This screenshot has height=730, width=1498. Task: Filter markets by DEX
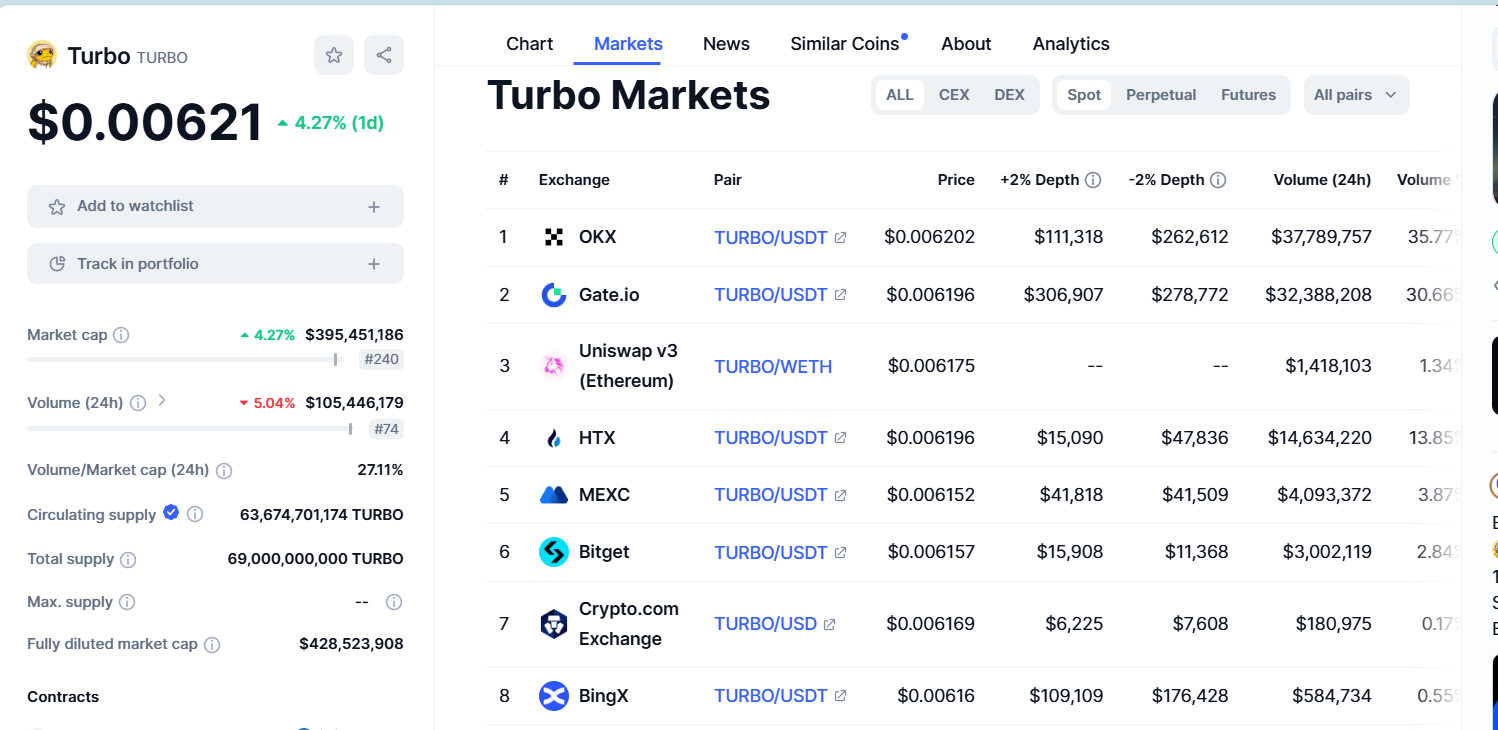[1009, 95]
